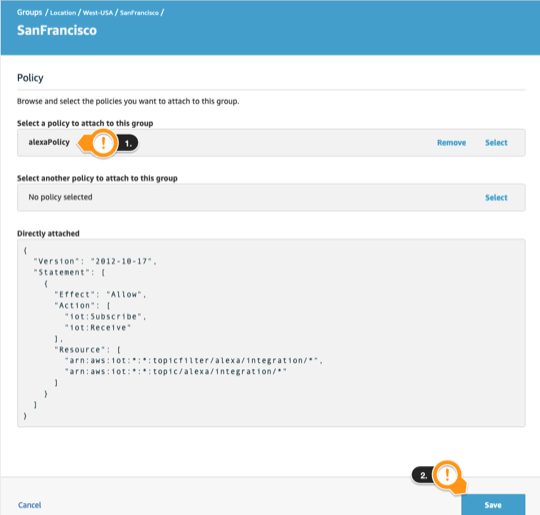The width and height of the screenshot is (540, 515).
Task: Cancel policy editing
Action: point(30,505)
